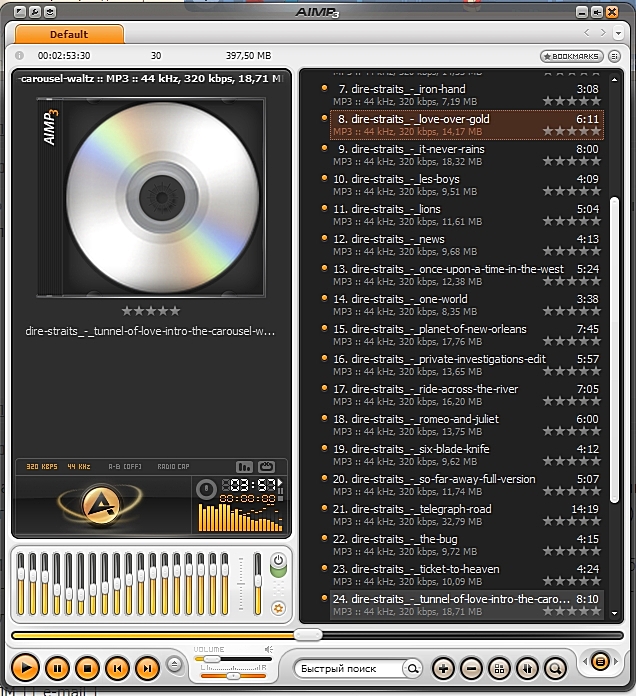Click the next playlist tab arrow
Image resolution: width=636 pixels, height=696 pixels.
[x=603, y=32]
